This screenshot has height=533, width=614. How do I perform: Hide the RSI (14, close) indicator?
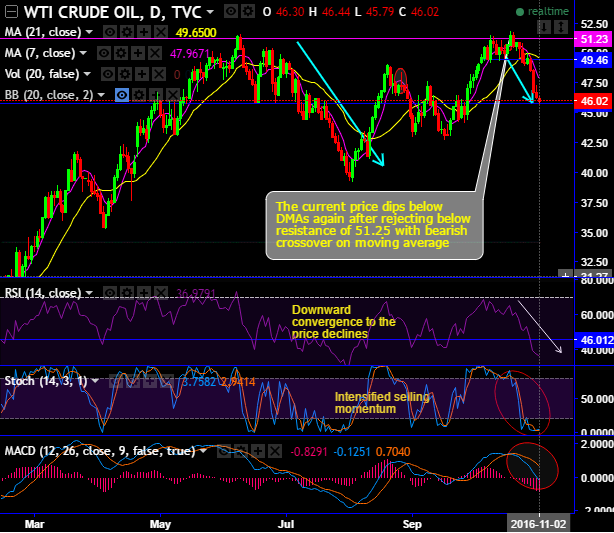110,293
